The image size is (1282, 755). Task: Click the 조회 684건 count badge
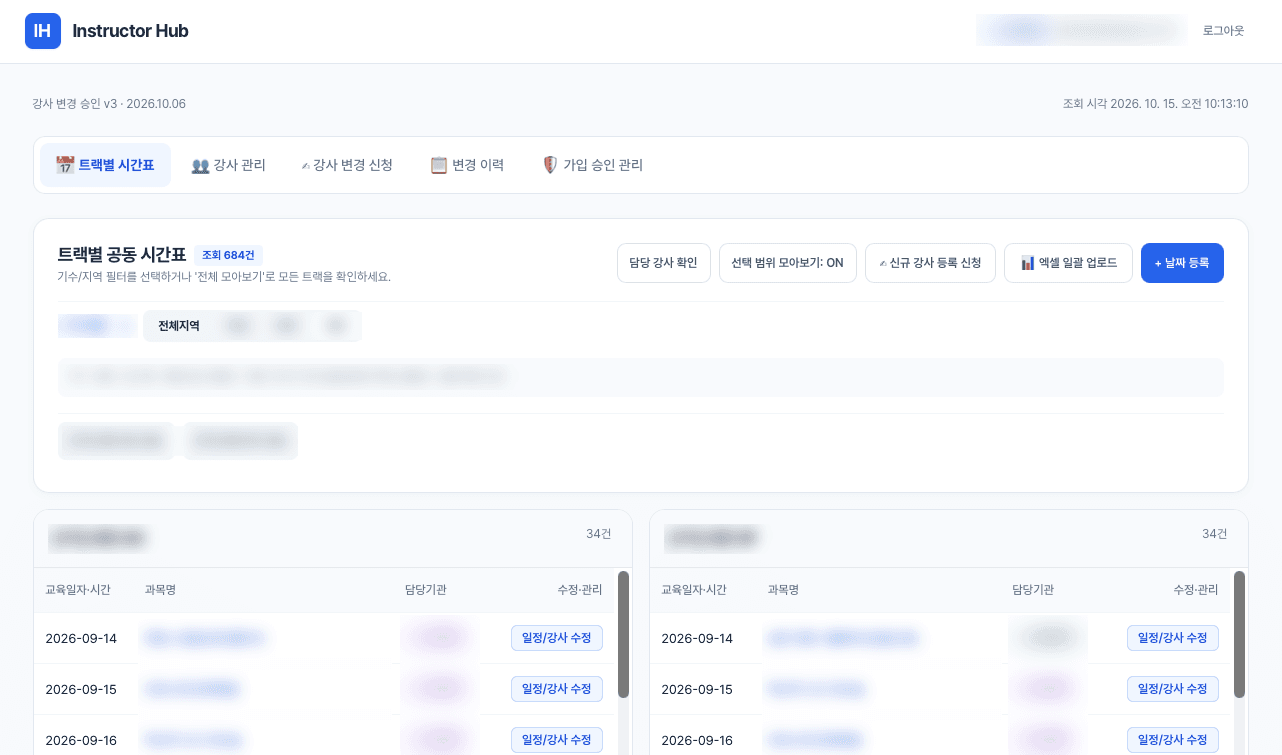coord(228,255)
